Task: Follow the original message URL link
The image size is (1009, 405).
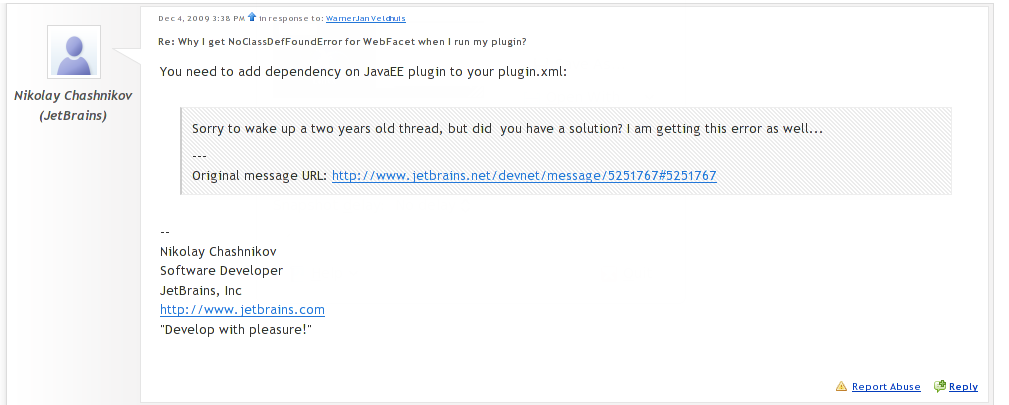Action: point(524,175)
